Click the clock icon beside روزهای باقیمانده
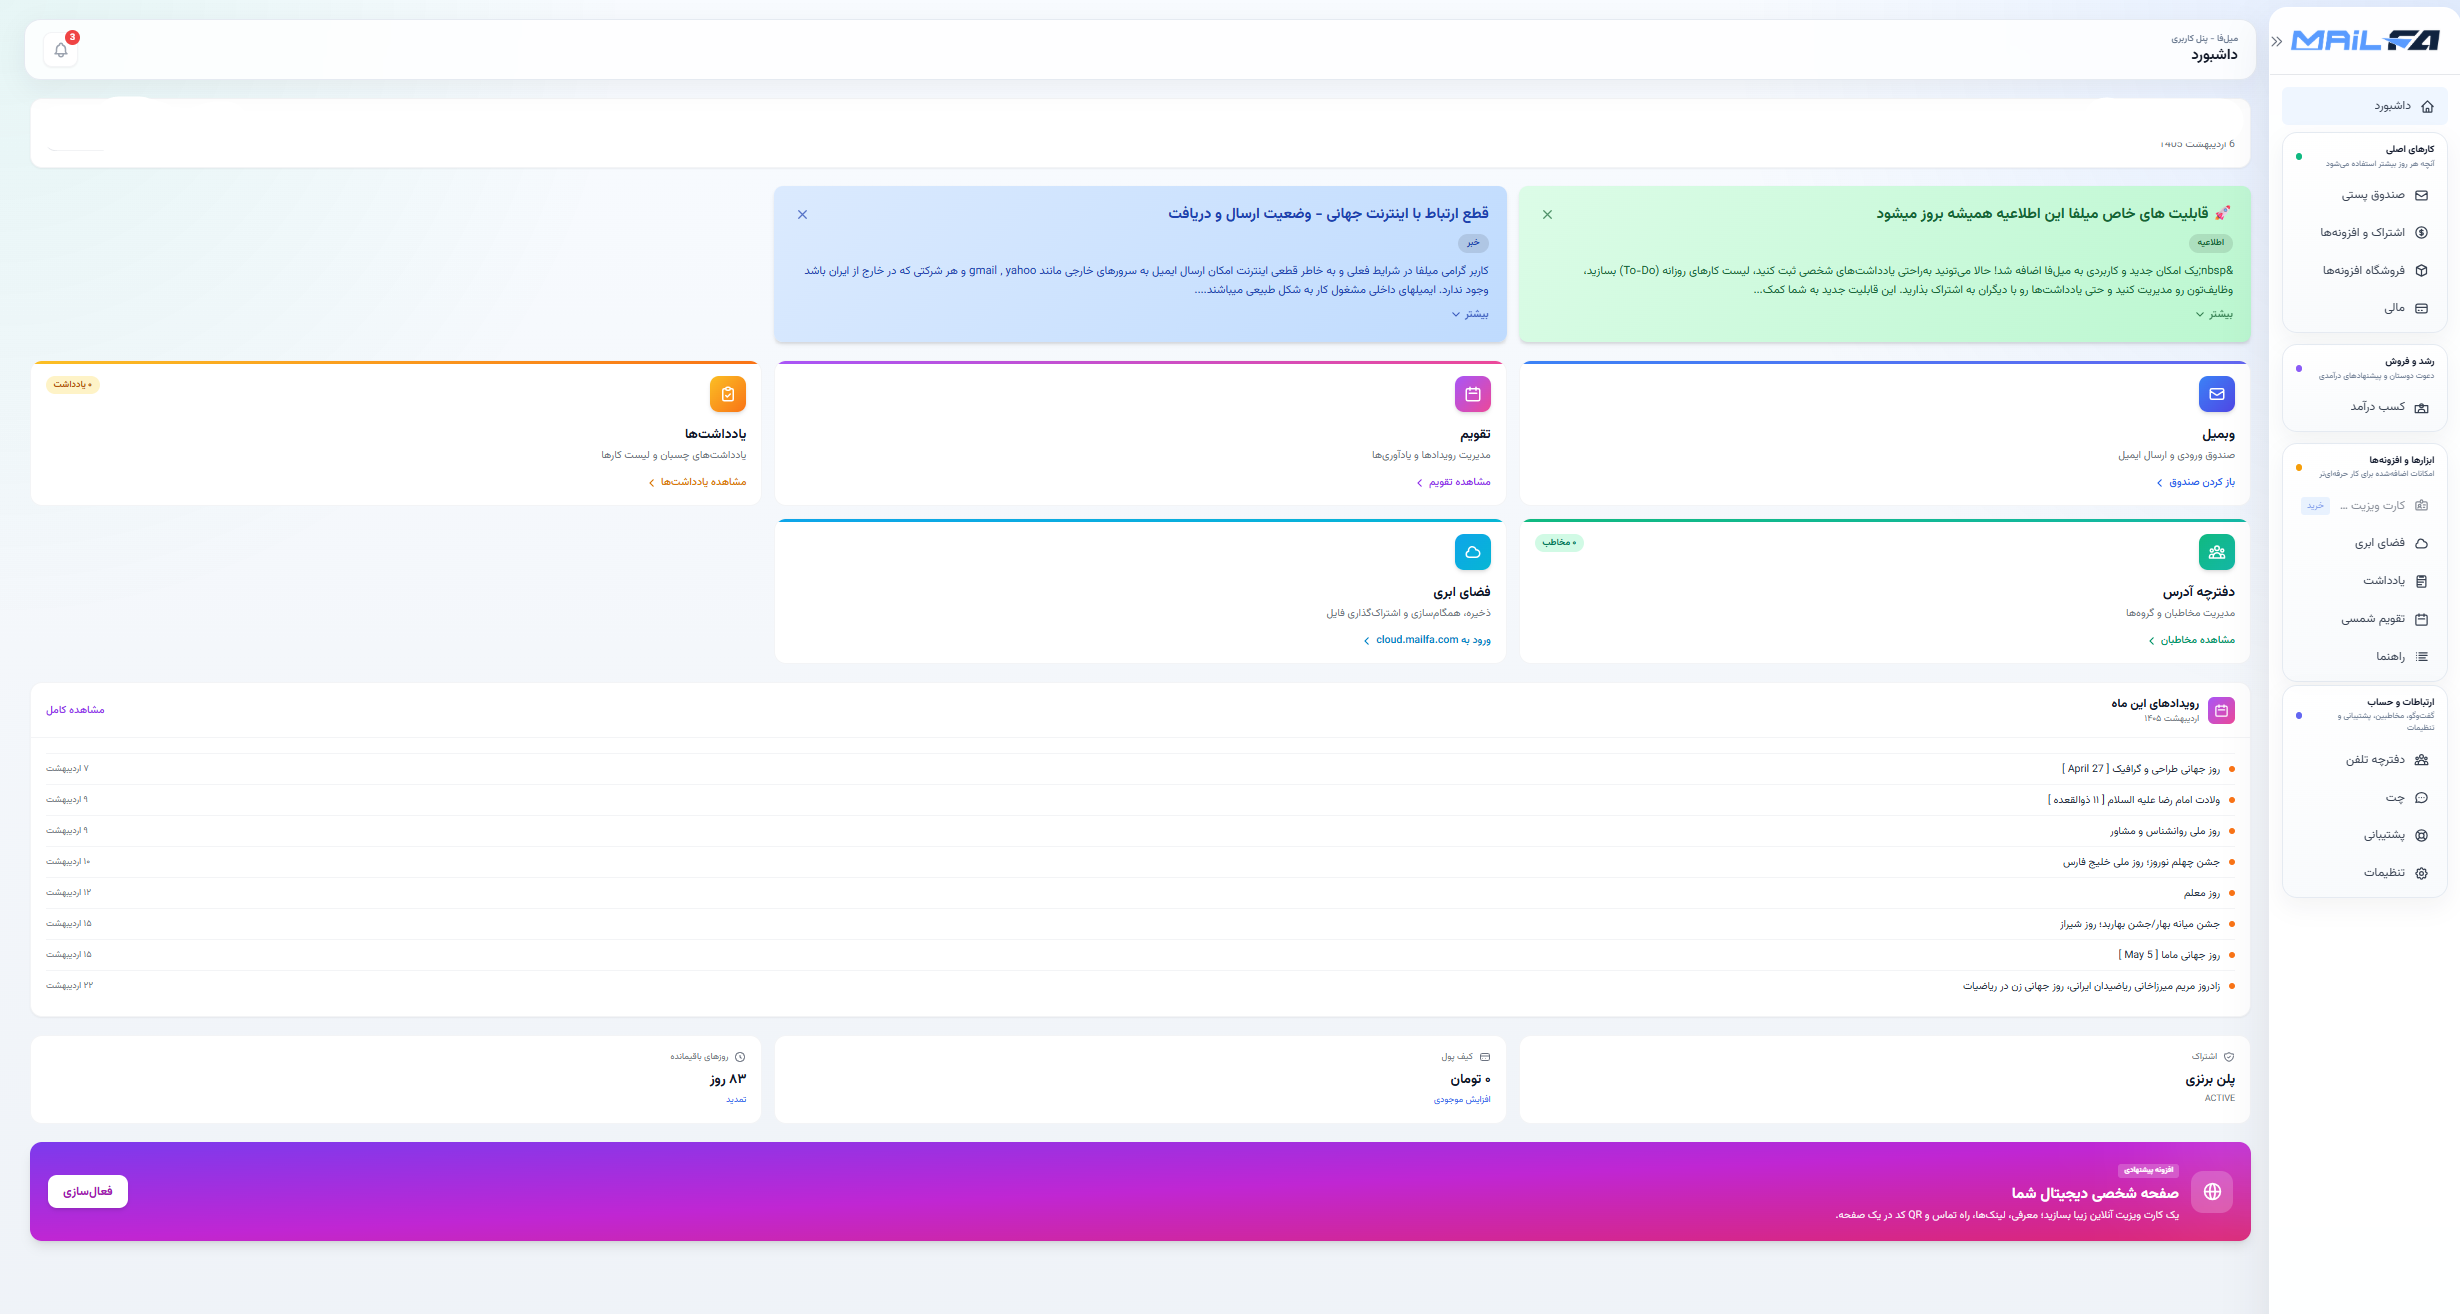 [x=740, y=1057]
